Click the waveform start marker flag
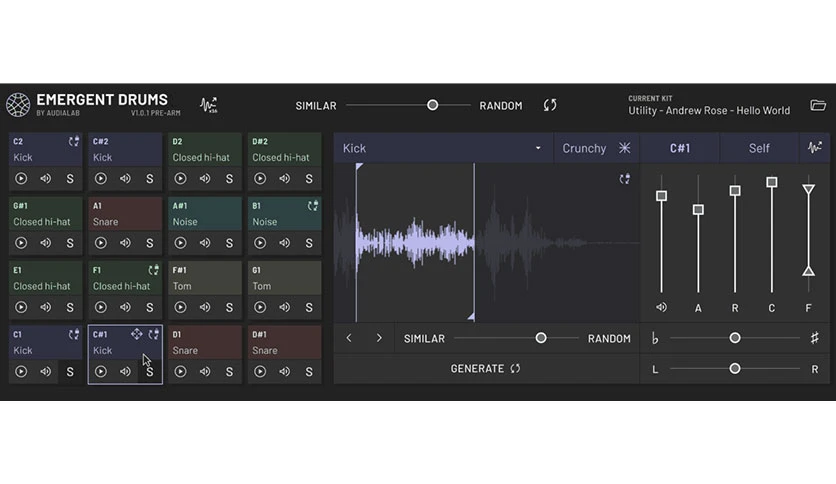Image resolution: width=836 pixels, height=484 pixels. pyautogui.click(x=359, y=167)
